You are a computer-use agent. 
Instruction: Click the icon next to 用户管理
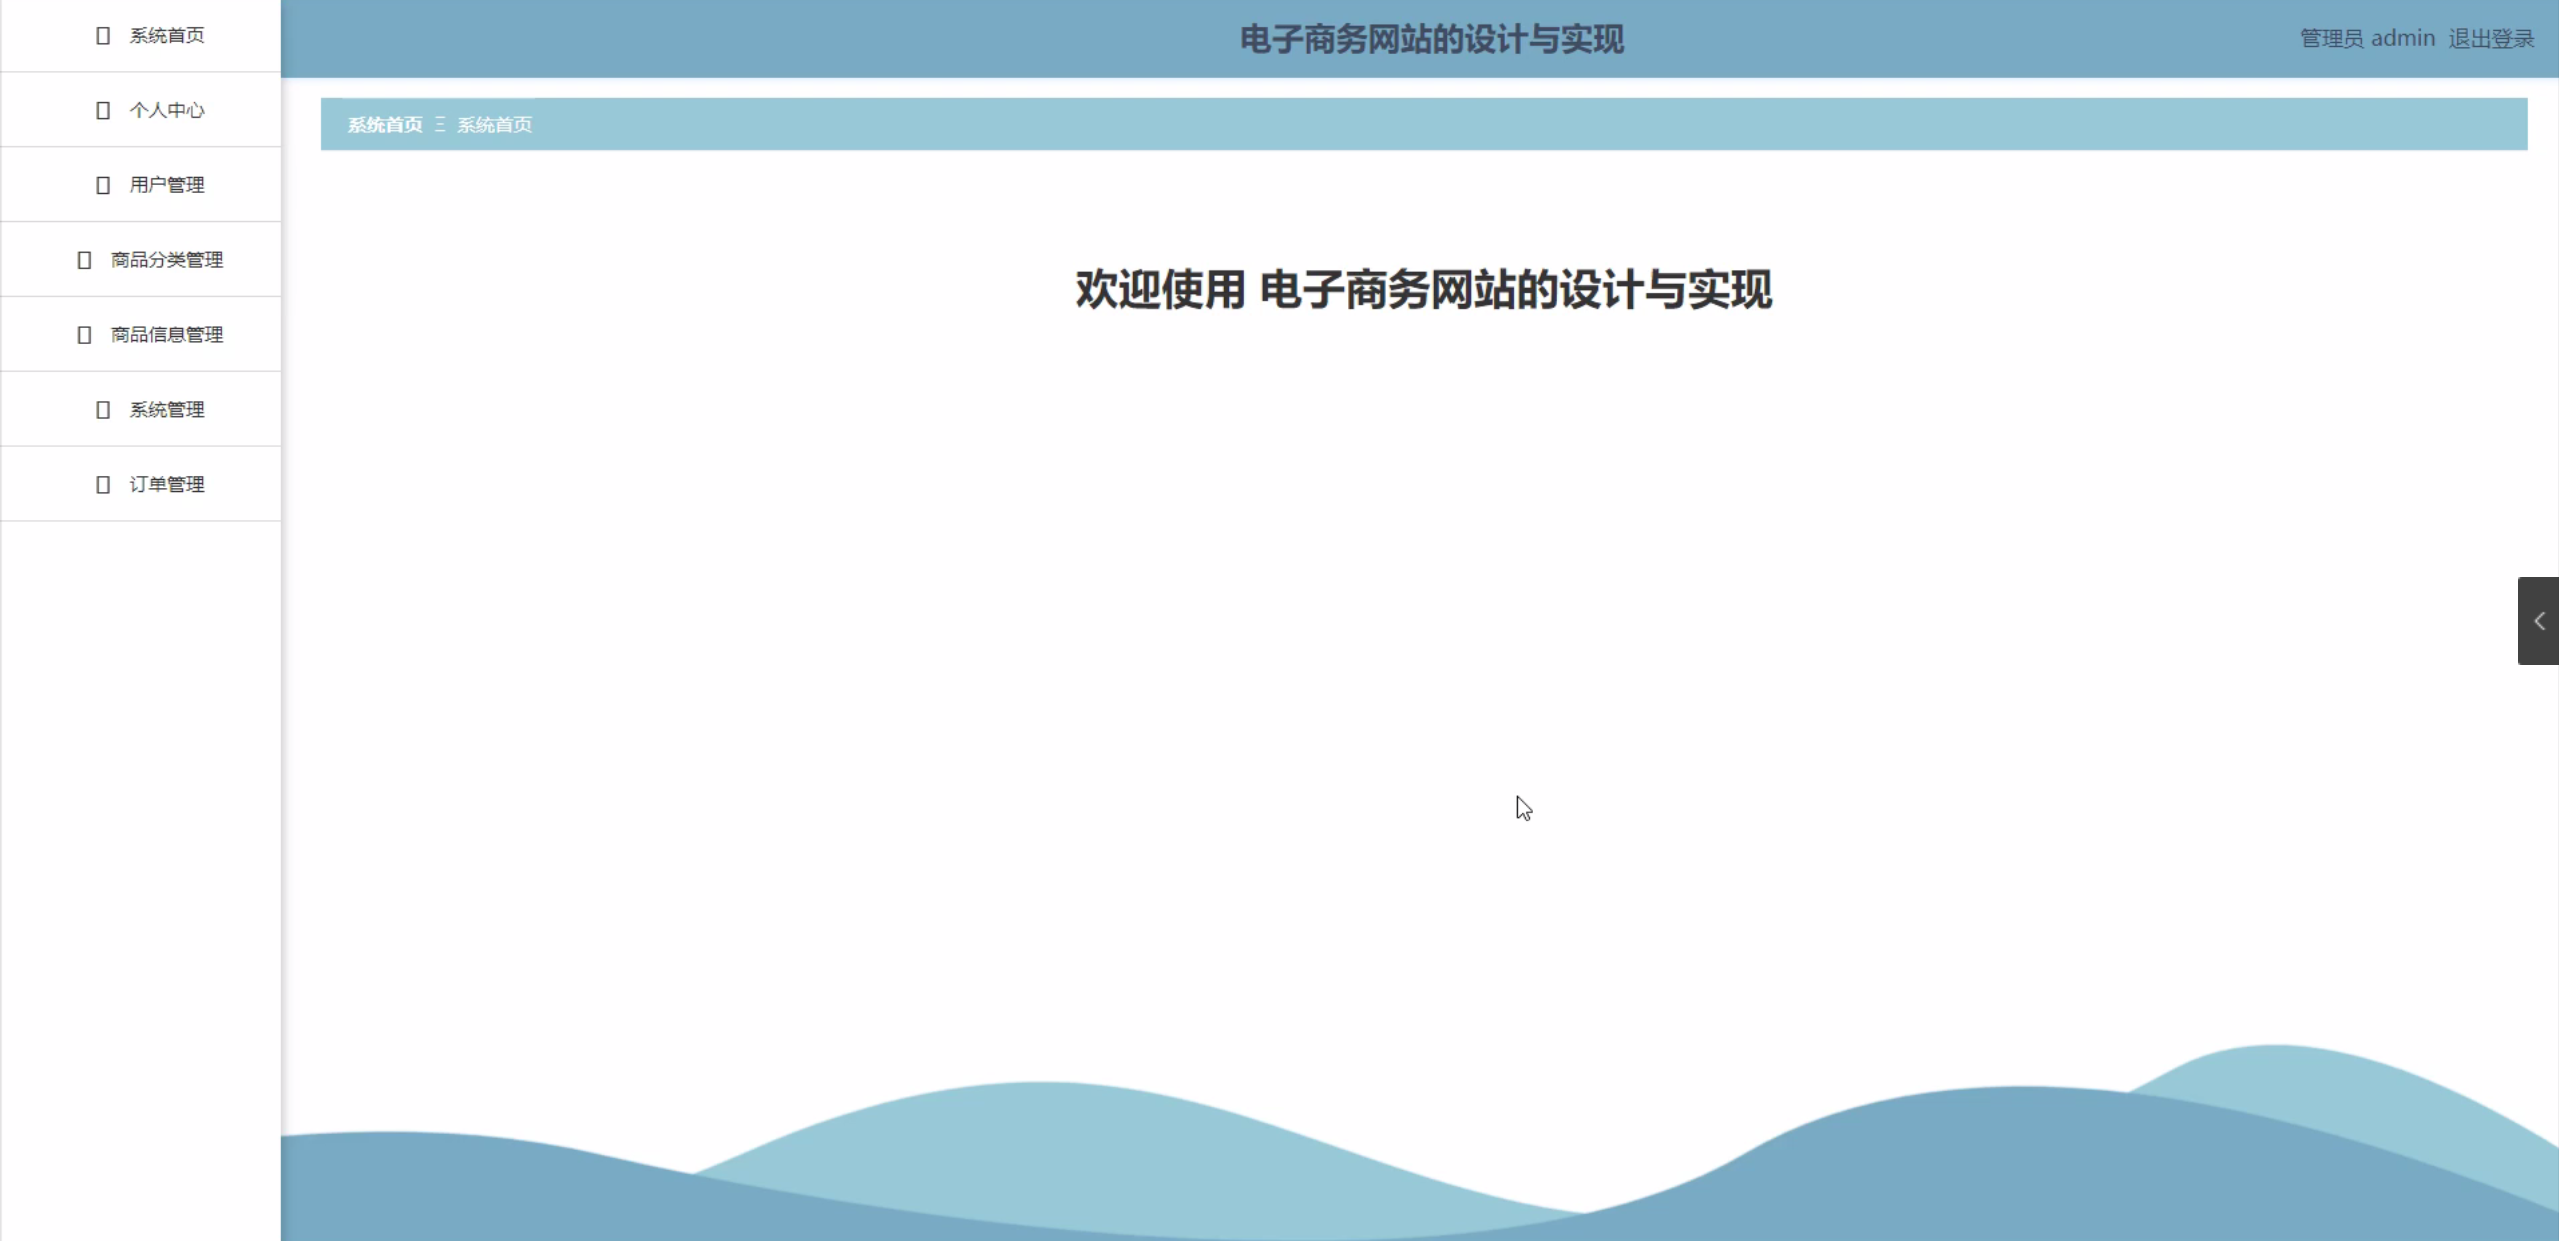coord(102,185)
